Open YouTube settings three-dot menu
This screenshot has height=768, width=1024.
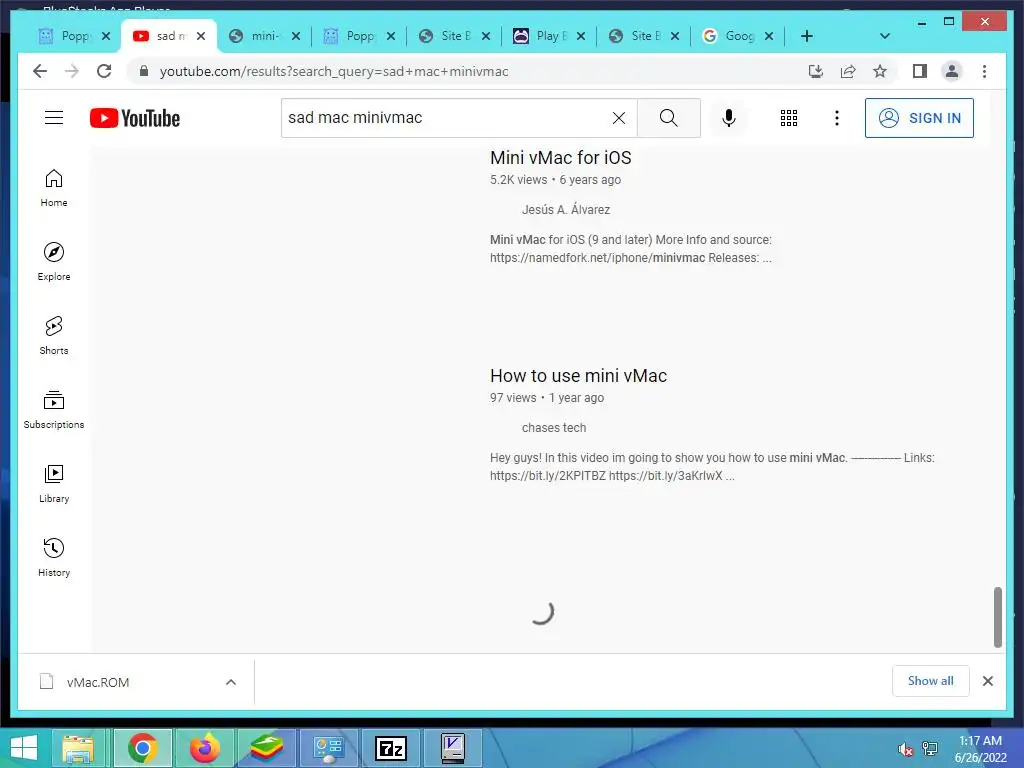click(837, 118)
